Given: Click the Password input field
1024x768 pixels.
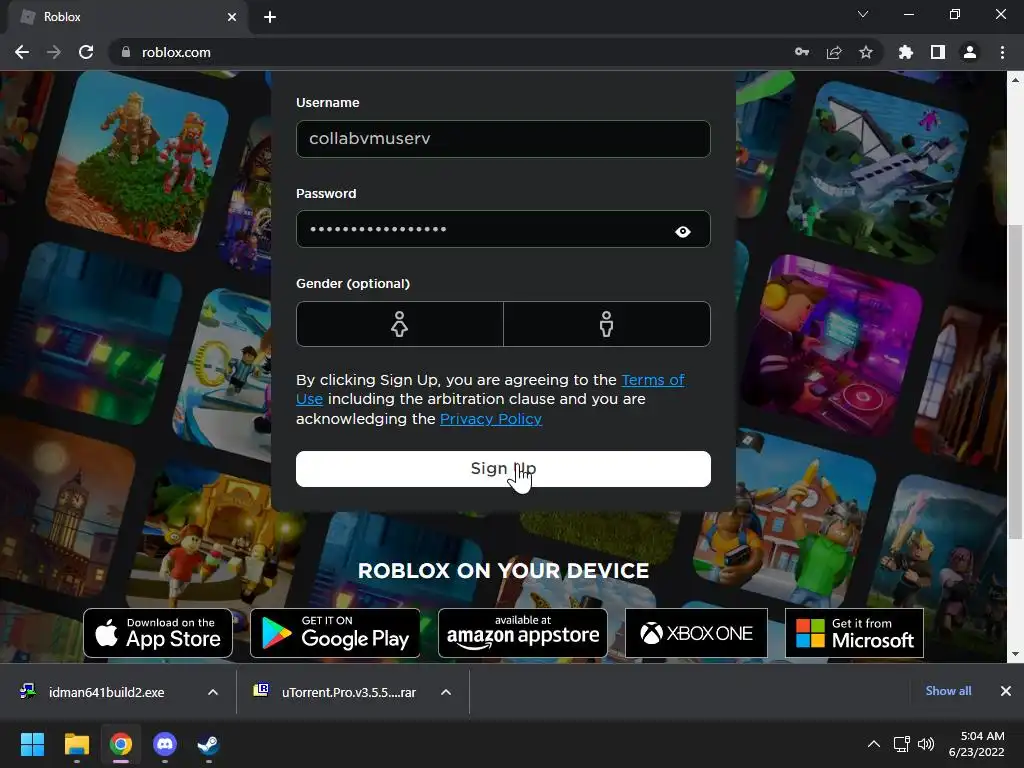Looking at the screenshot, I should coord(503,229).
